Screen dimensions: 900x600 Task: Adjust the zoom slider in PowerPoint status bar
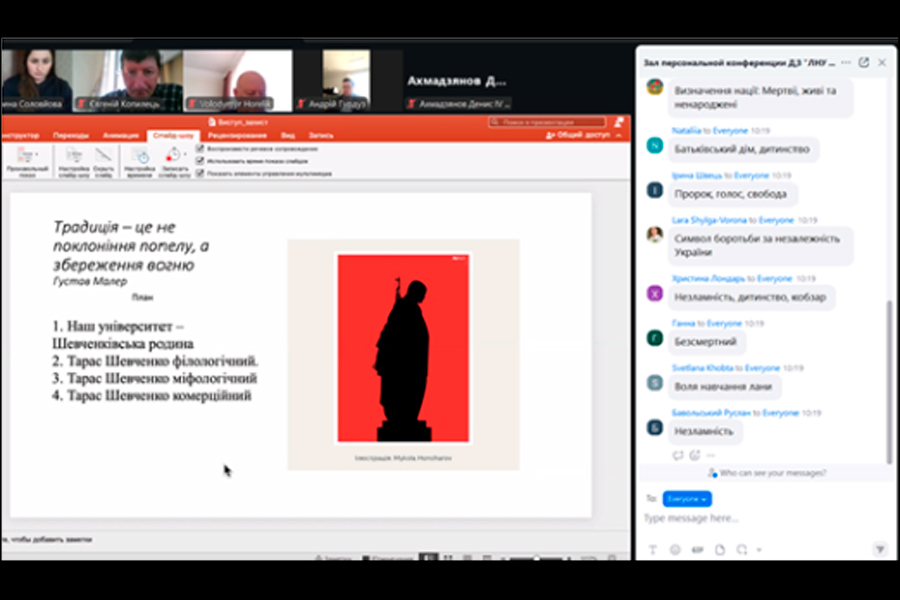tap(537, 558)
